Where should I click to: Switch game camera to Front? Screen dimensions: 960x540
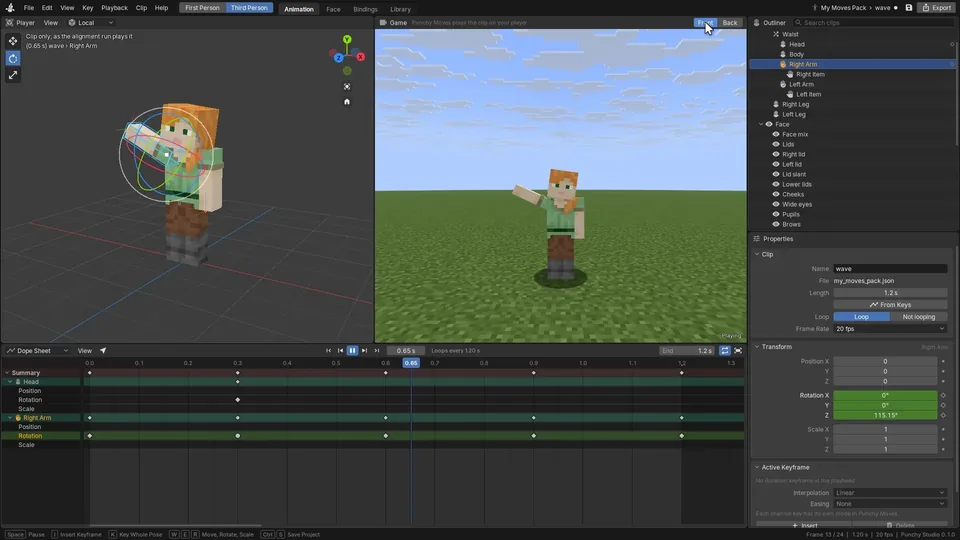pyautogui.click(x=705, y=23)
